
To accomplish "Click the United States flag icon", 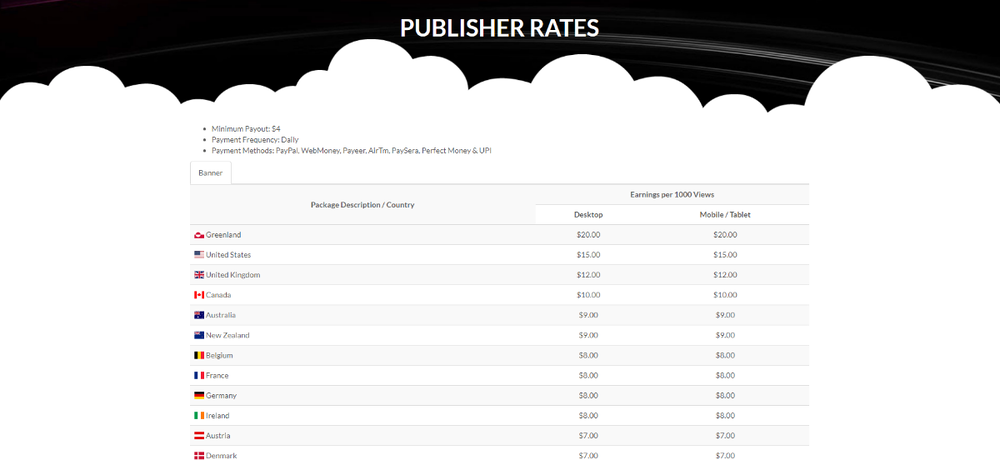I will [199, 255].
